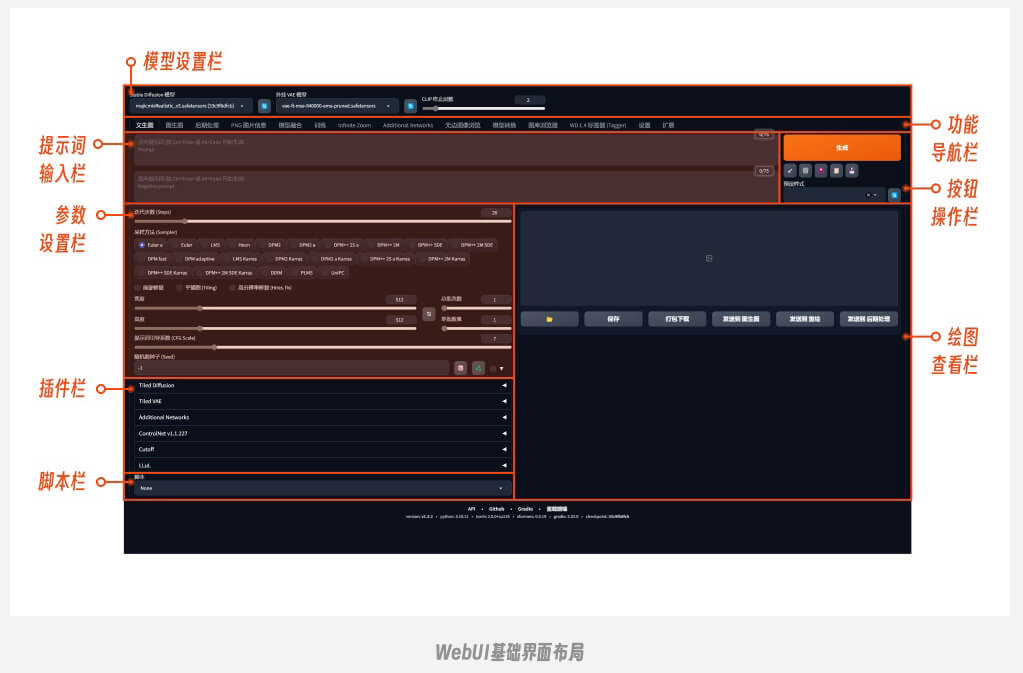The width and height of the screenshot is (1023, 673).
Task: Switch to the Infinite Zoom tab
Action: coord(354,125)
